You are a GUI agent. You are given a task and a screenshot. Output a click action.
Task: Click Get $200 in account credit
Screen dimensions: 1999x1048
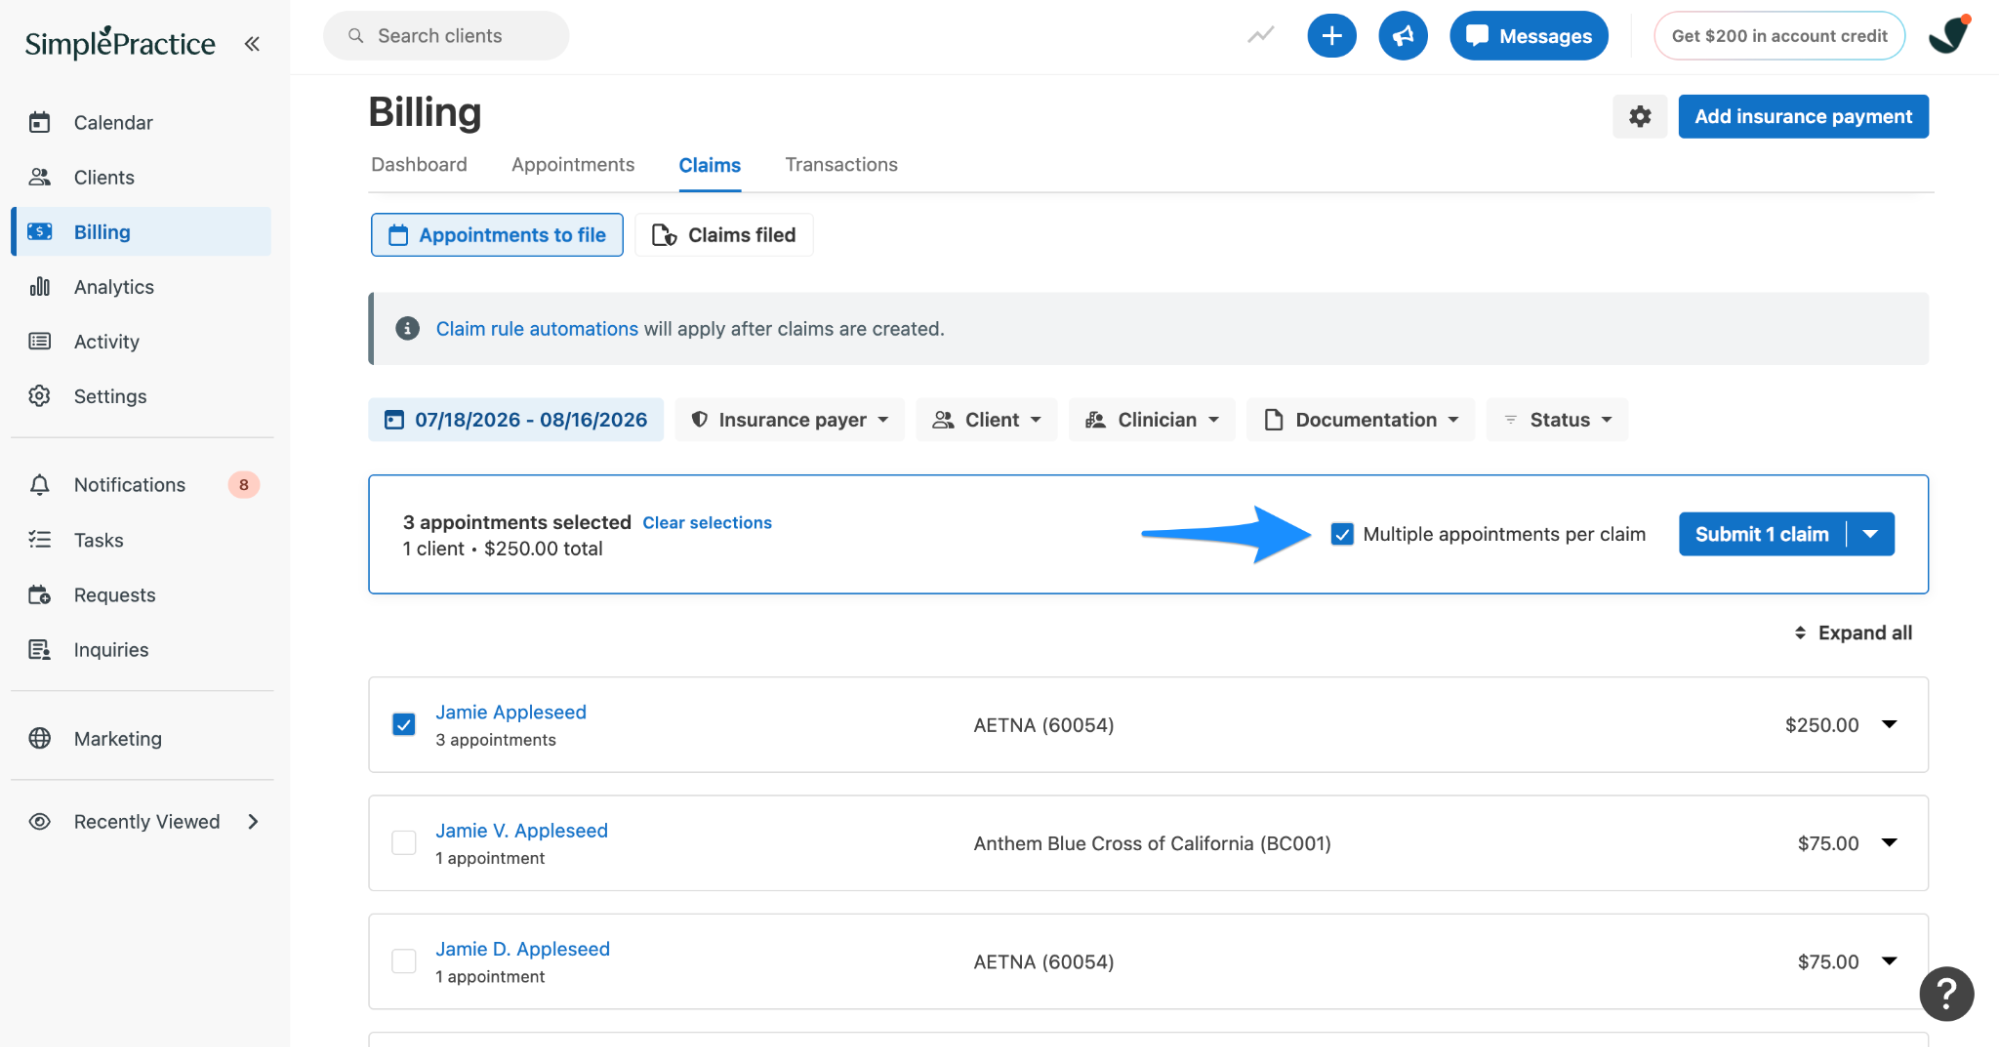(x=1779, y=36)
